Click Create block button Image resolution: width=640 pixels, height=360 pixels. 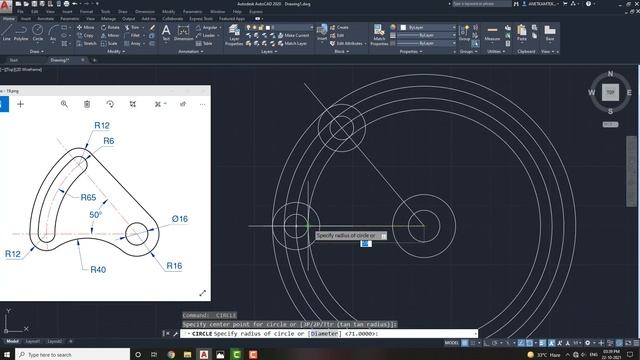[x=339, y=27]
